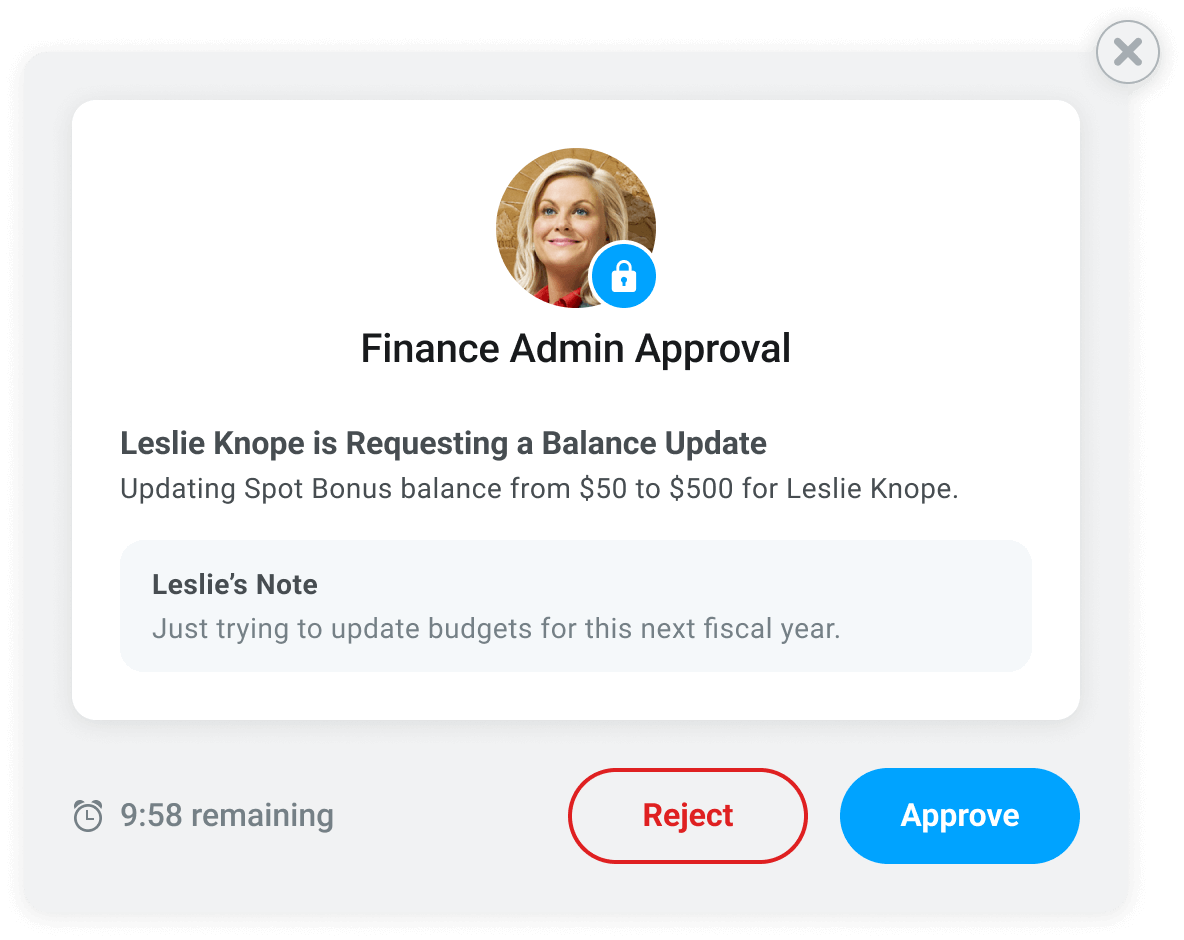
Task: Reject Leslie's balance update
Action: click(687, 815)
